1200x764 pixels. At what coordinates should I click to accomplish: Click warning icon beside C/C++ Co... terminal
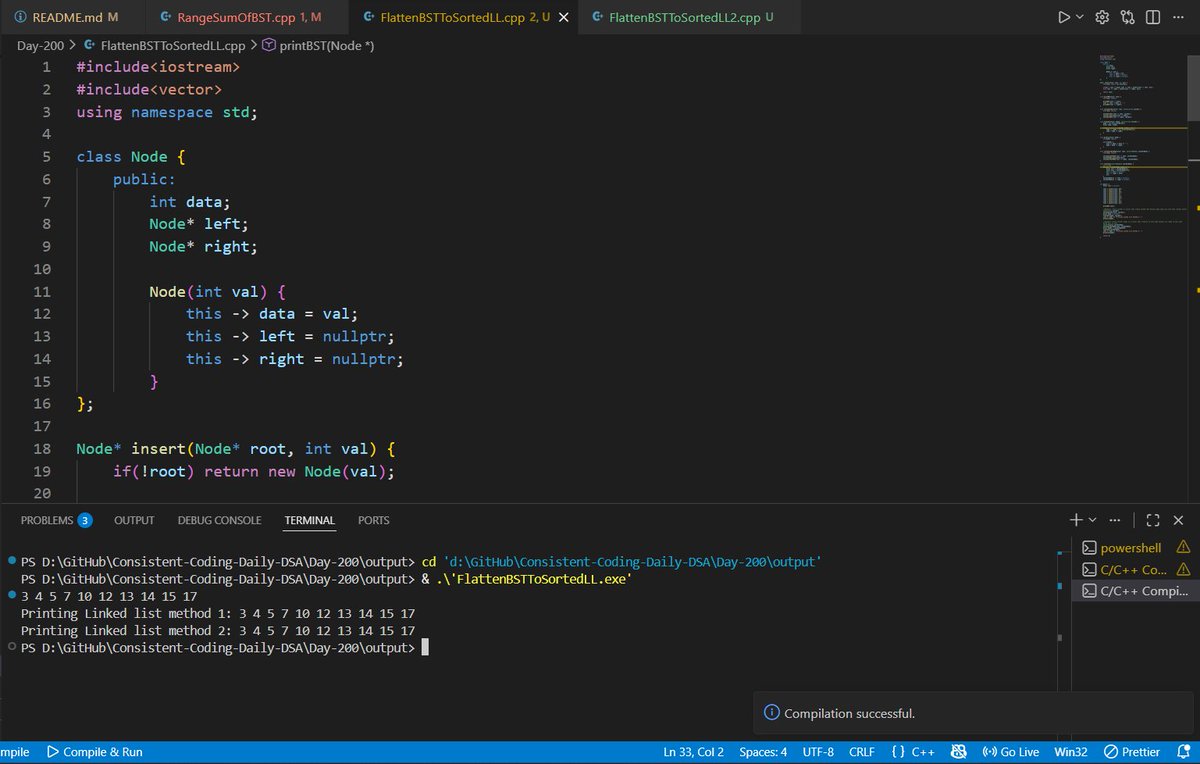click(x=1184, y=569)
